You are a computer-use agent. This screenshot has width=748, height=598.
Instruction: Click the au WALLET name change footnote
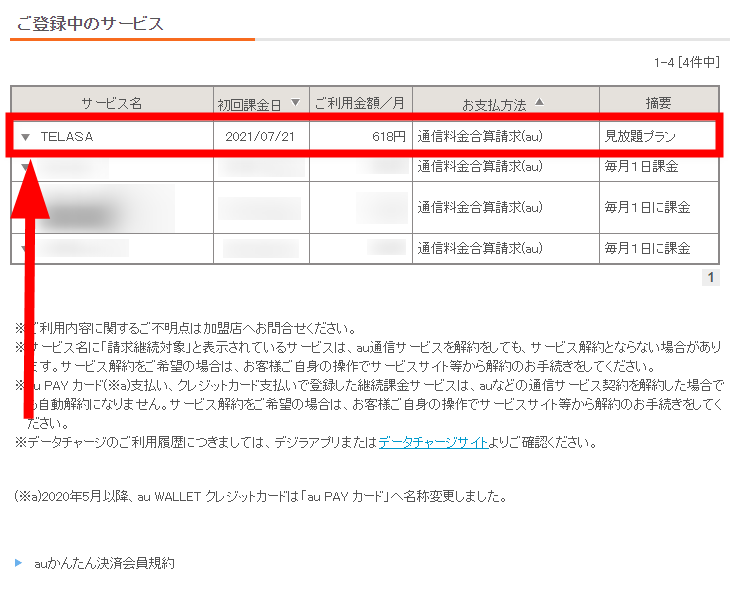tap(260, 496)
